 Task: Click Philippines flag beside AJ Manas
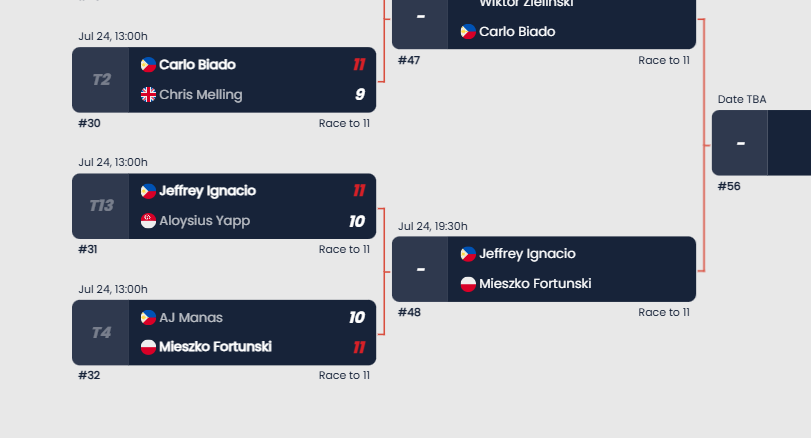click(x=148, y=318)
